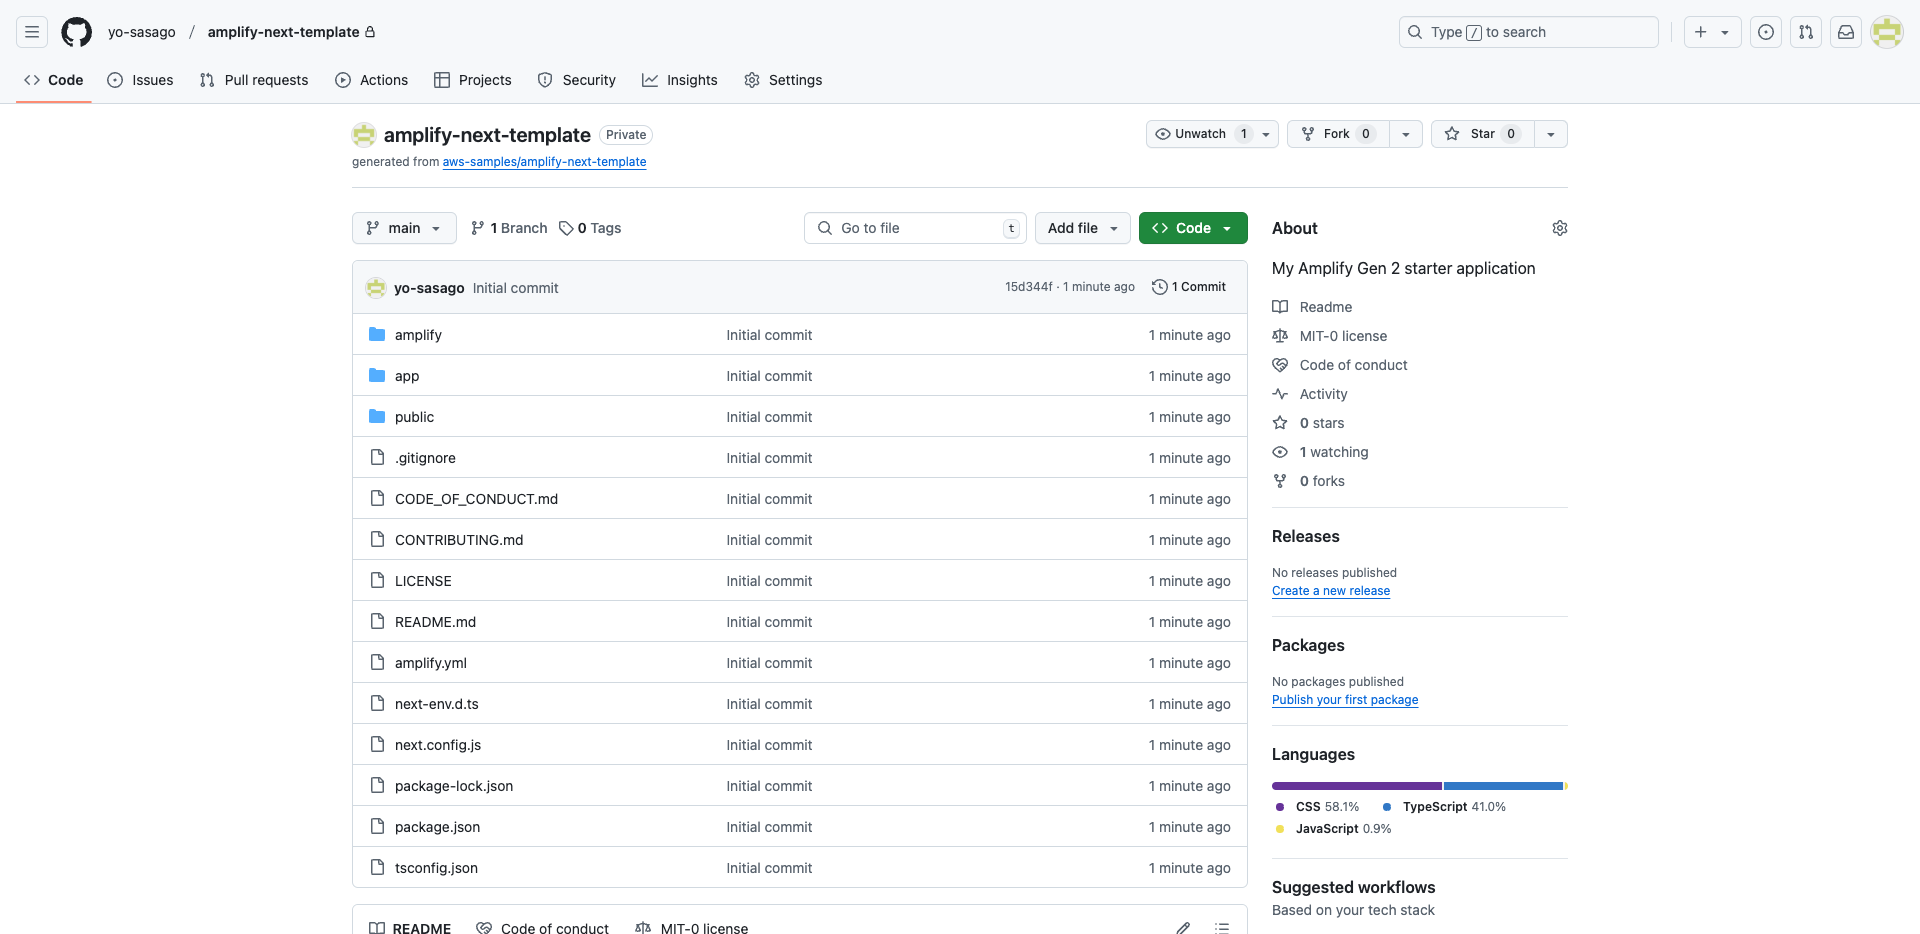Select the README tab below file list
Screen dimensions: 1920x934
click(410, 928)
